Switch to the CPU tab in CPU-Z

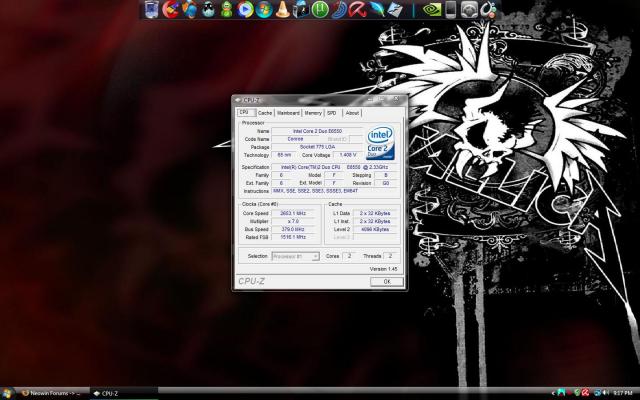(x=246, y=112)
